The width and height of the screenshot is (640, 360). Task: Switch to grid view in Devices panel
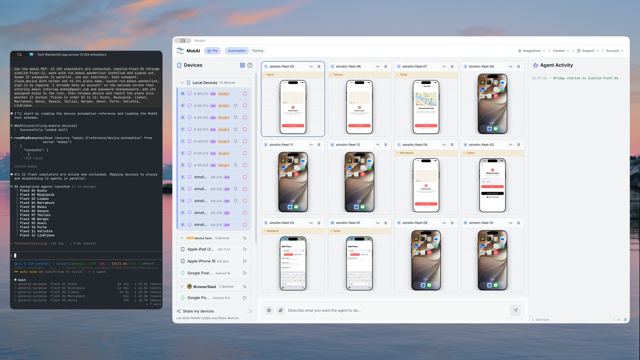click(242, 65)
